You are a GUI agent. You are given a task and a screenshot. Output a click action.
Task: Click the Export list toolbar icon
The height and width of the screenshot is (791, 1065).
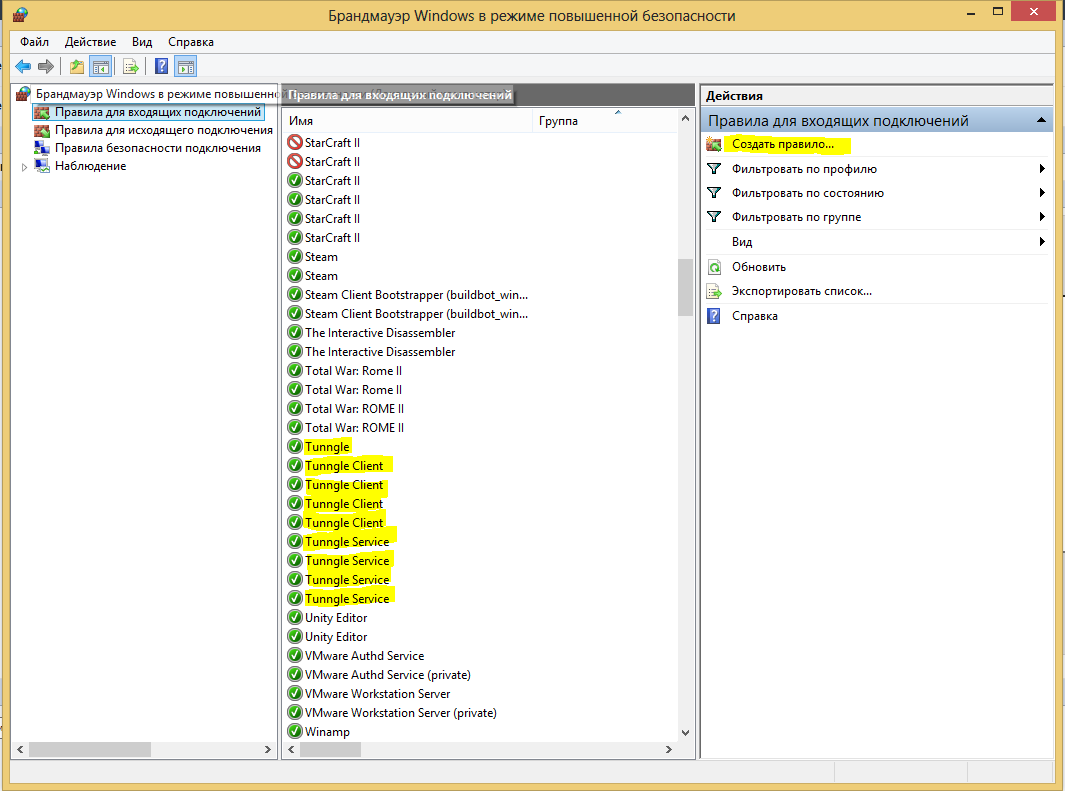coord(130,67)
